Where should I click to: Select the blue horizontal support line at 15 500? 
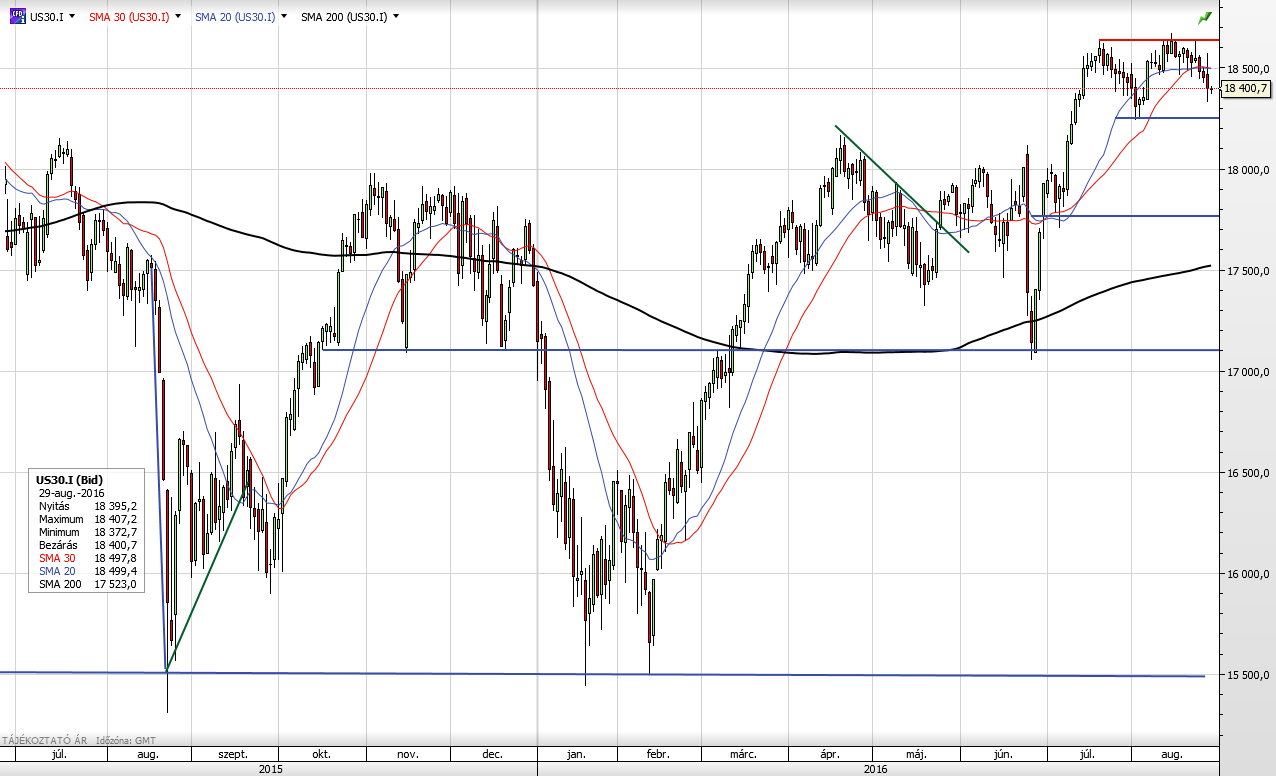pyautogui.click(x=600, y=674)
